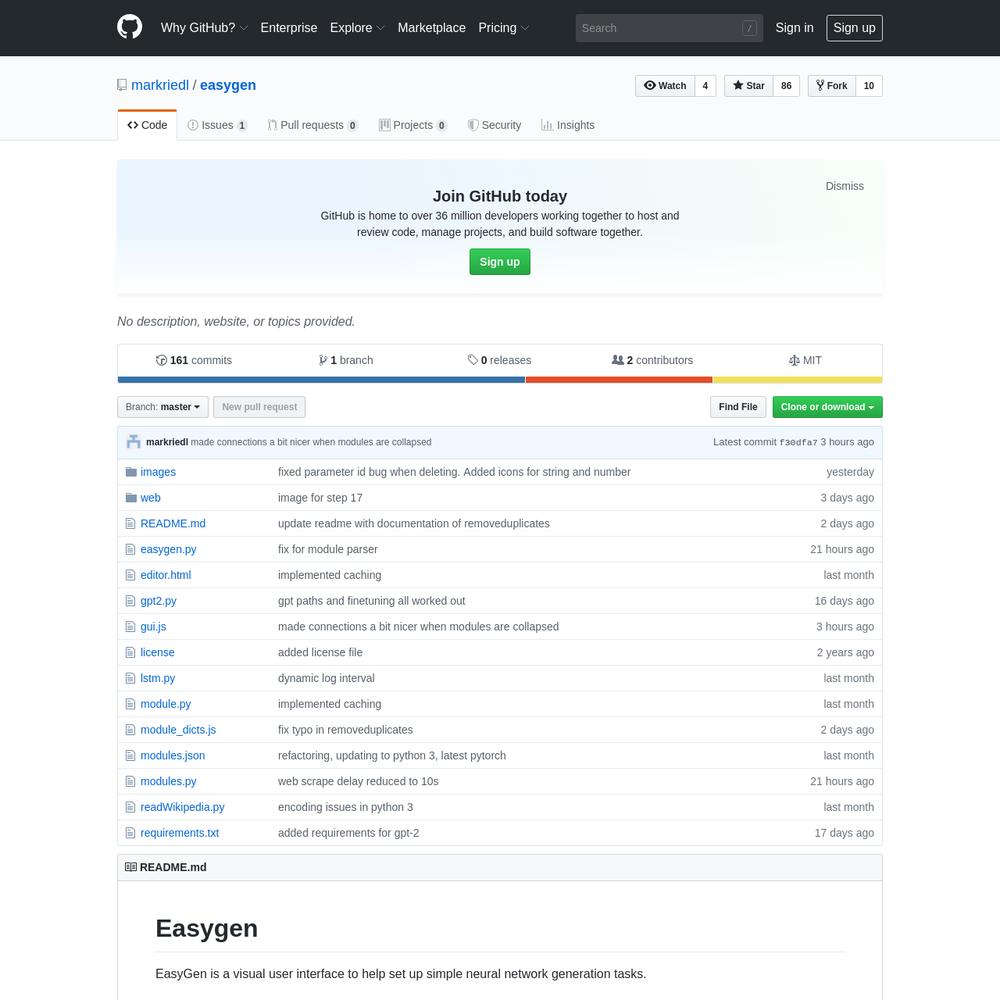Open the Projects tab
The width and height of the screenshot is (1000, 1000).
413,125
